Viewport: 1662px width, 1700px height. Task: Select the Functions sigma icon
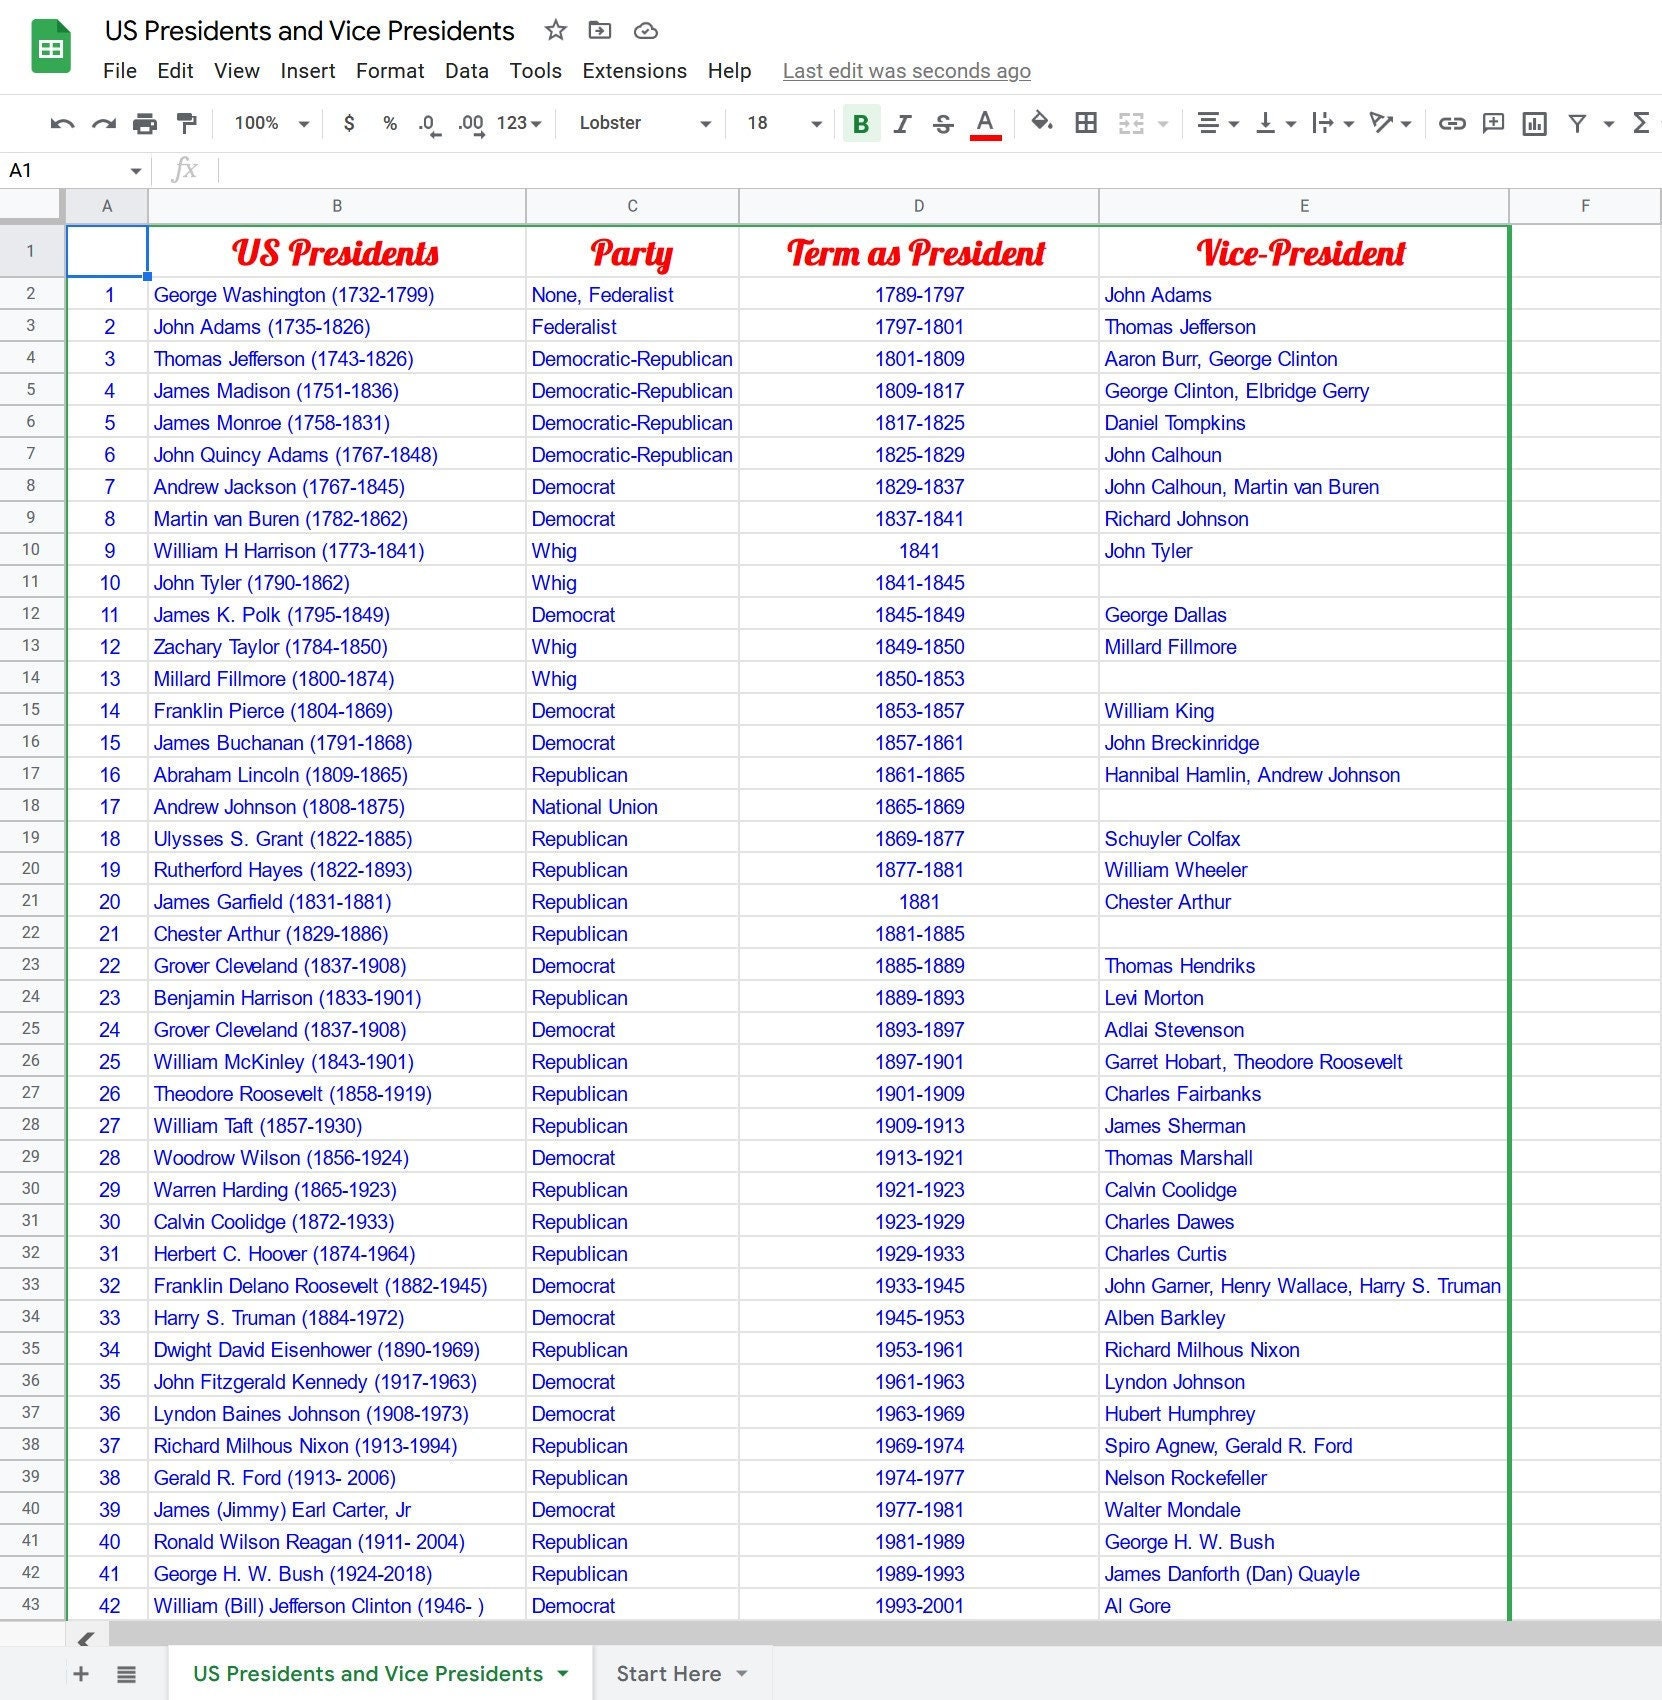tap(1643, 123)
